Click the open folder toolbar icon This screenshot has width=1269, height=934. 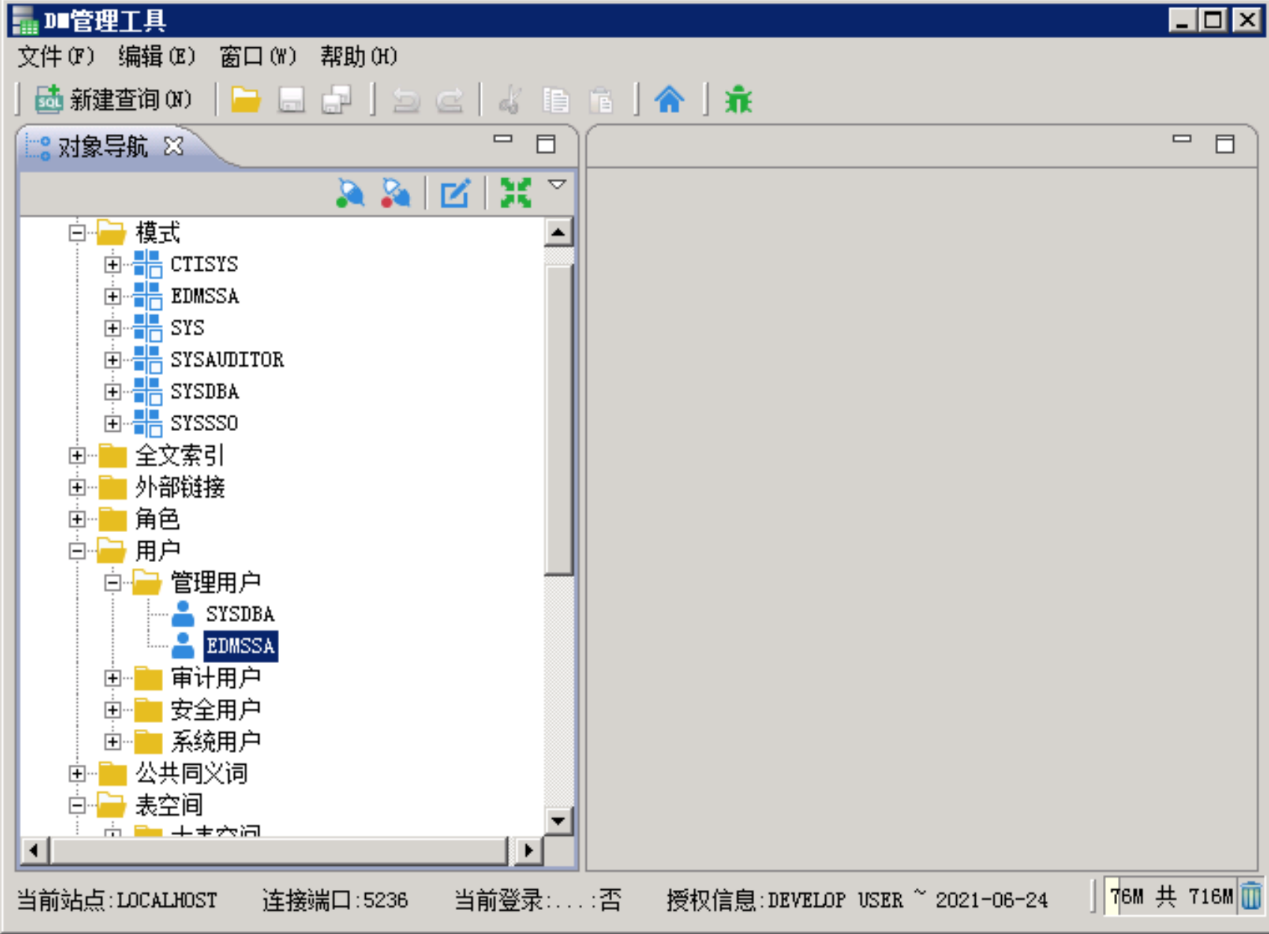point(246,100)
